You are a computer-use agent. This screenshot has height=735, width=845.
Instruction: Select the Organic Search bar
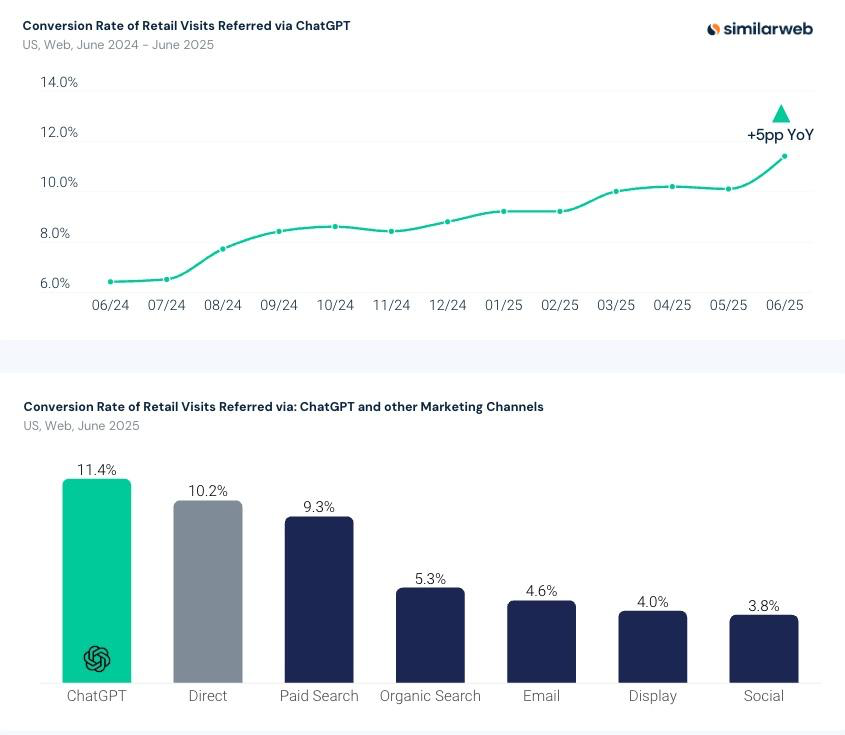tap(430, 635)
